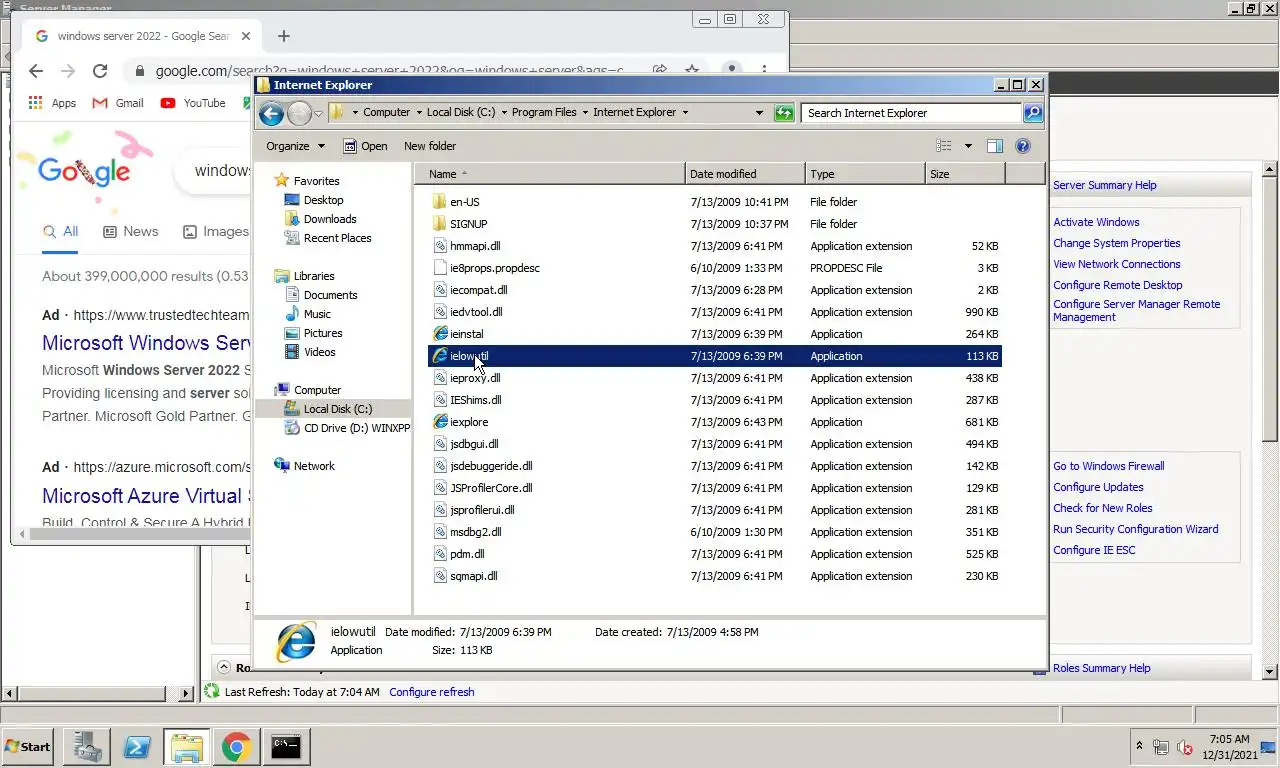The width and height of the screenshot is (1280, 768).
Task: Click the Explorer Forward navigation arrow
Action: (x=299, y=113)
